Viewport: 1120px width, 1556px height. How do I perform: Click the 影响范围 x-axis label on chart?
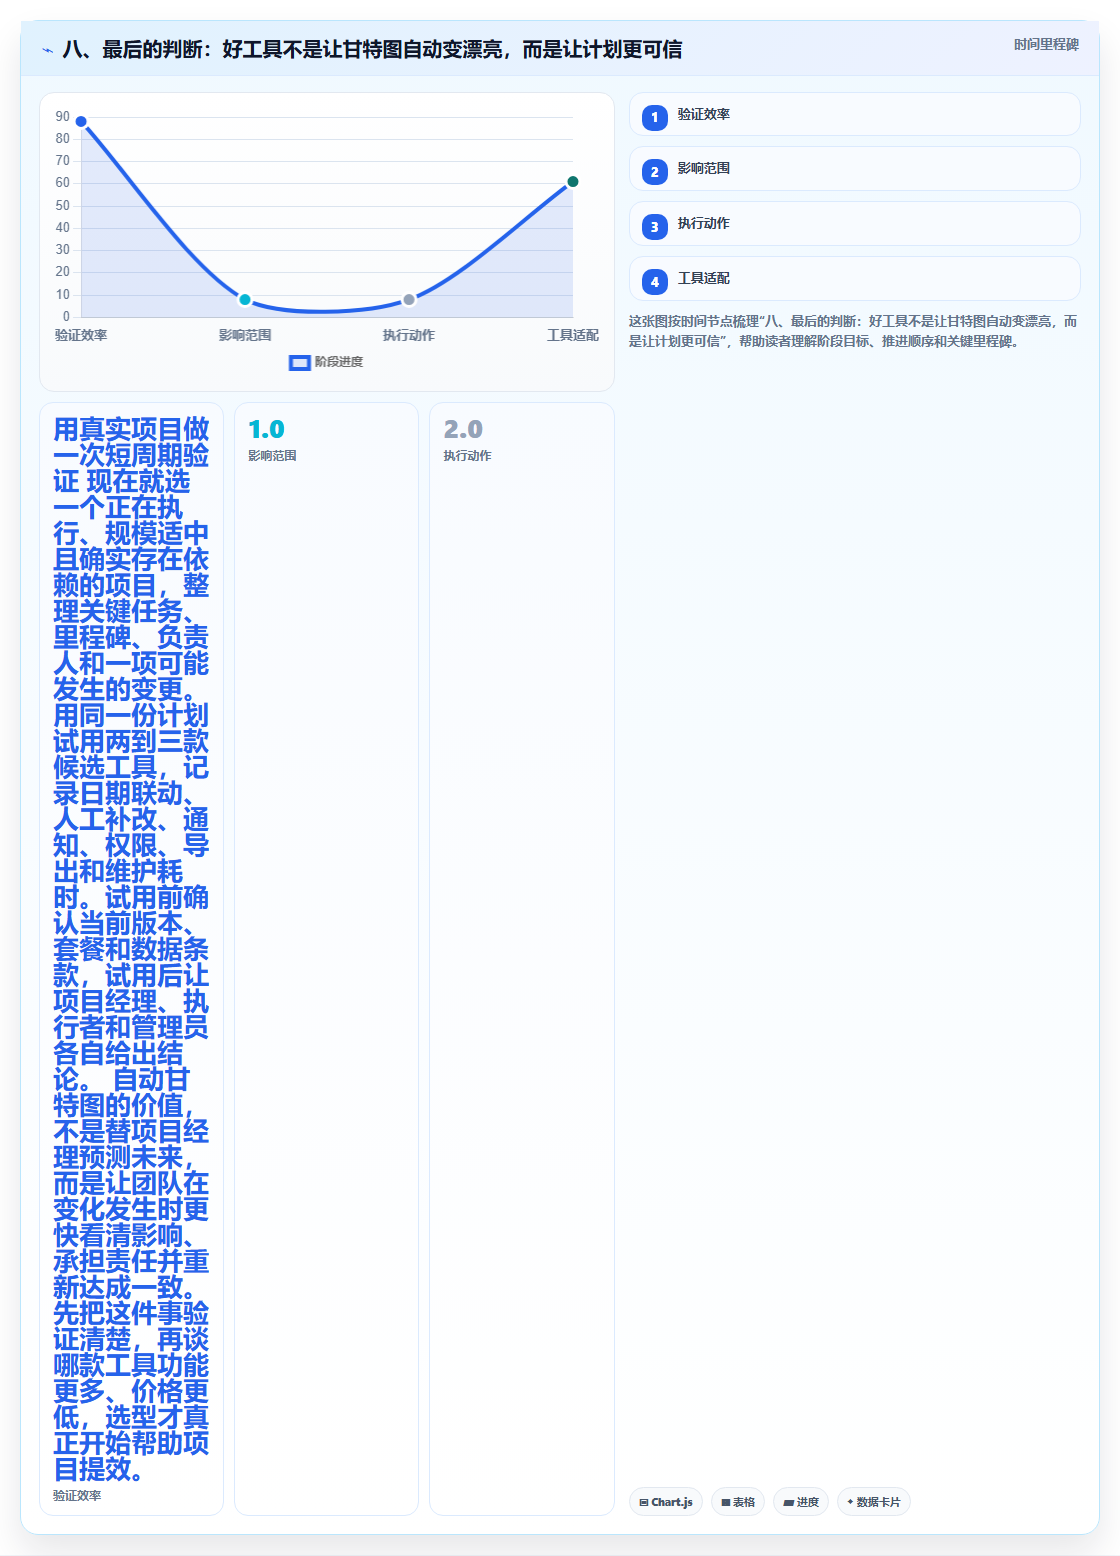click(245, 336)
